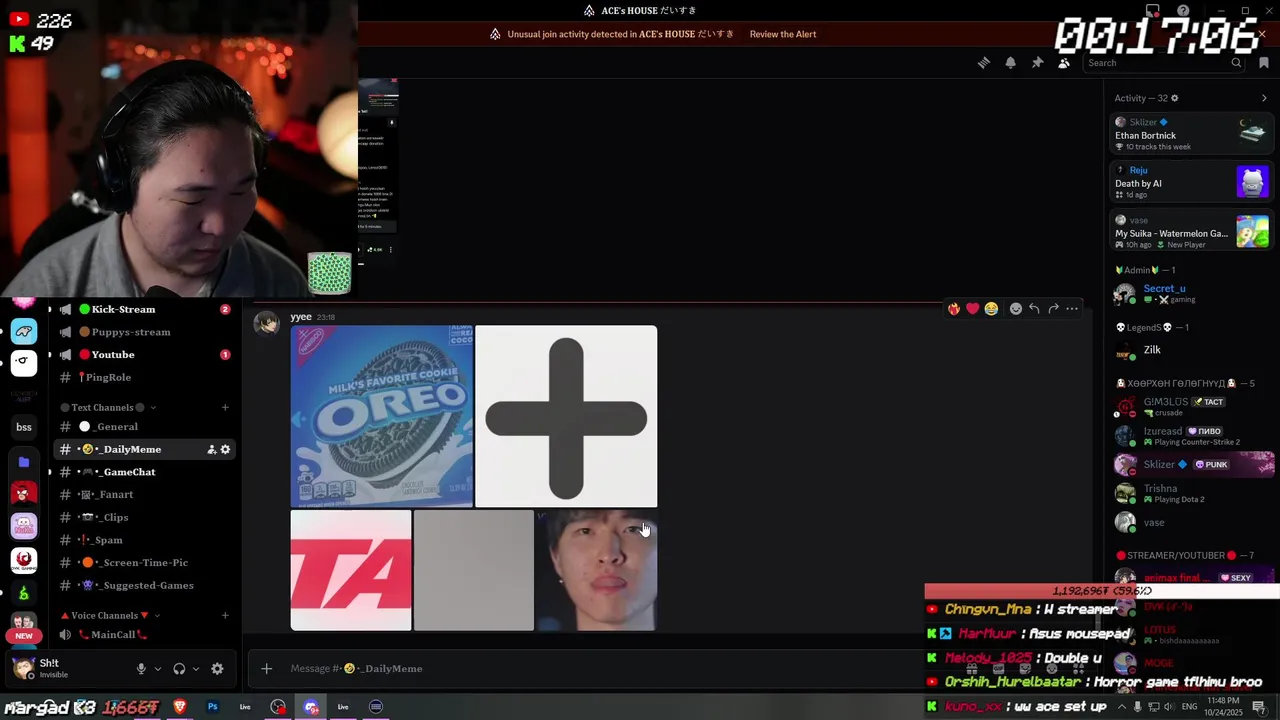Open the _Suggested-Games channel

[x=142, y=585]
